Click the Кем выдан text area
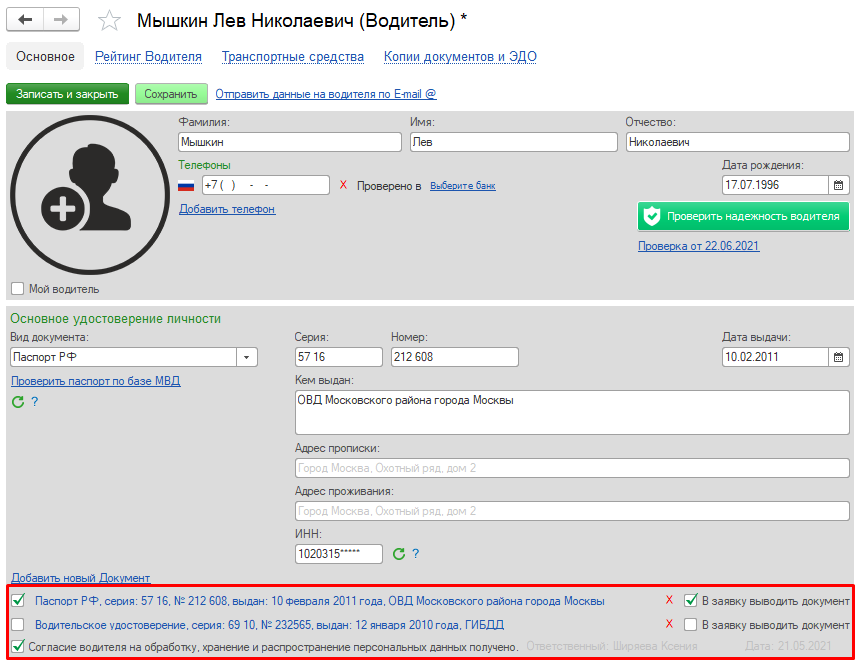This screenshot has width=861, height=664. (x=572, y=412)
